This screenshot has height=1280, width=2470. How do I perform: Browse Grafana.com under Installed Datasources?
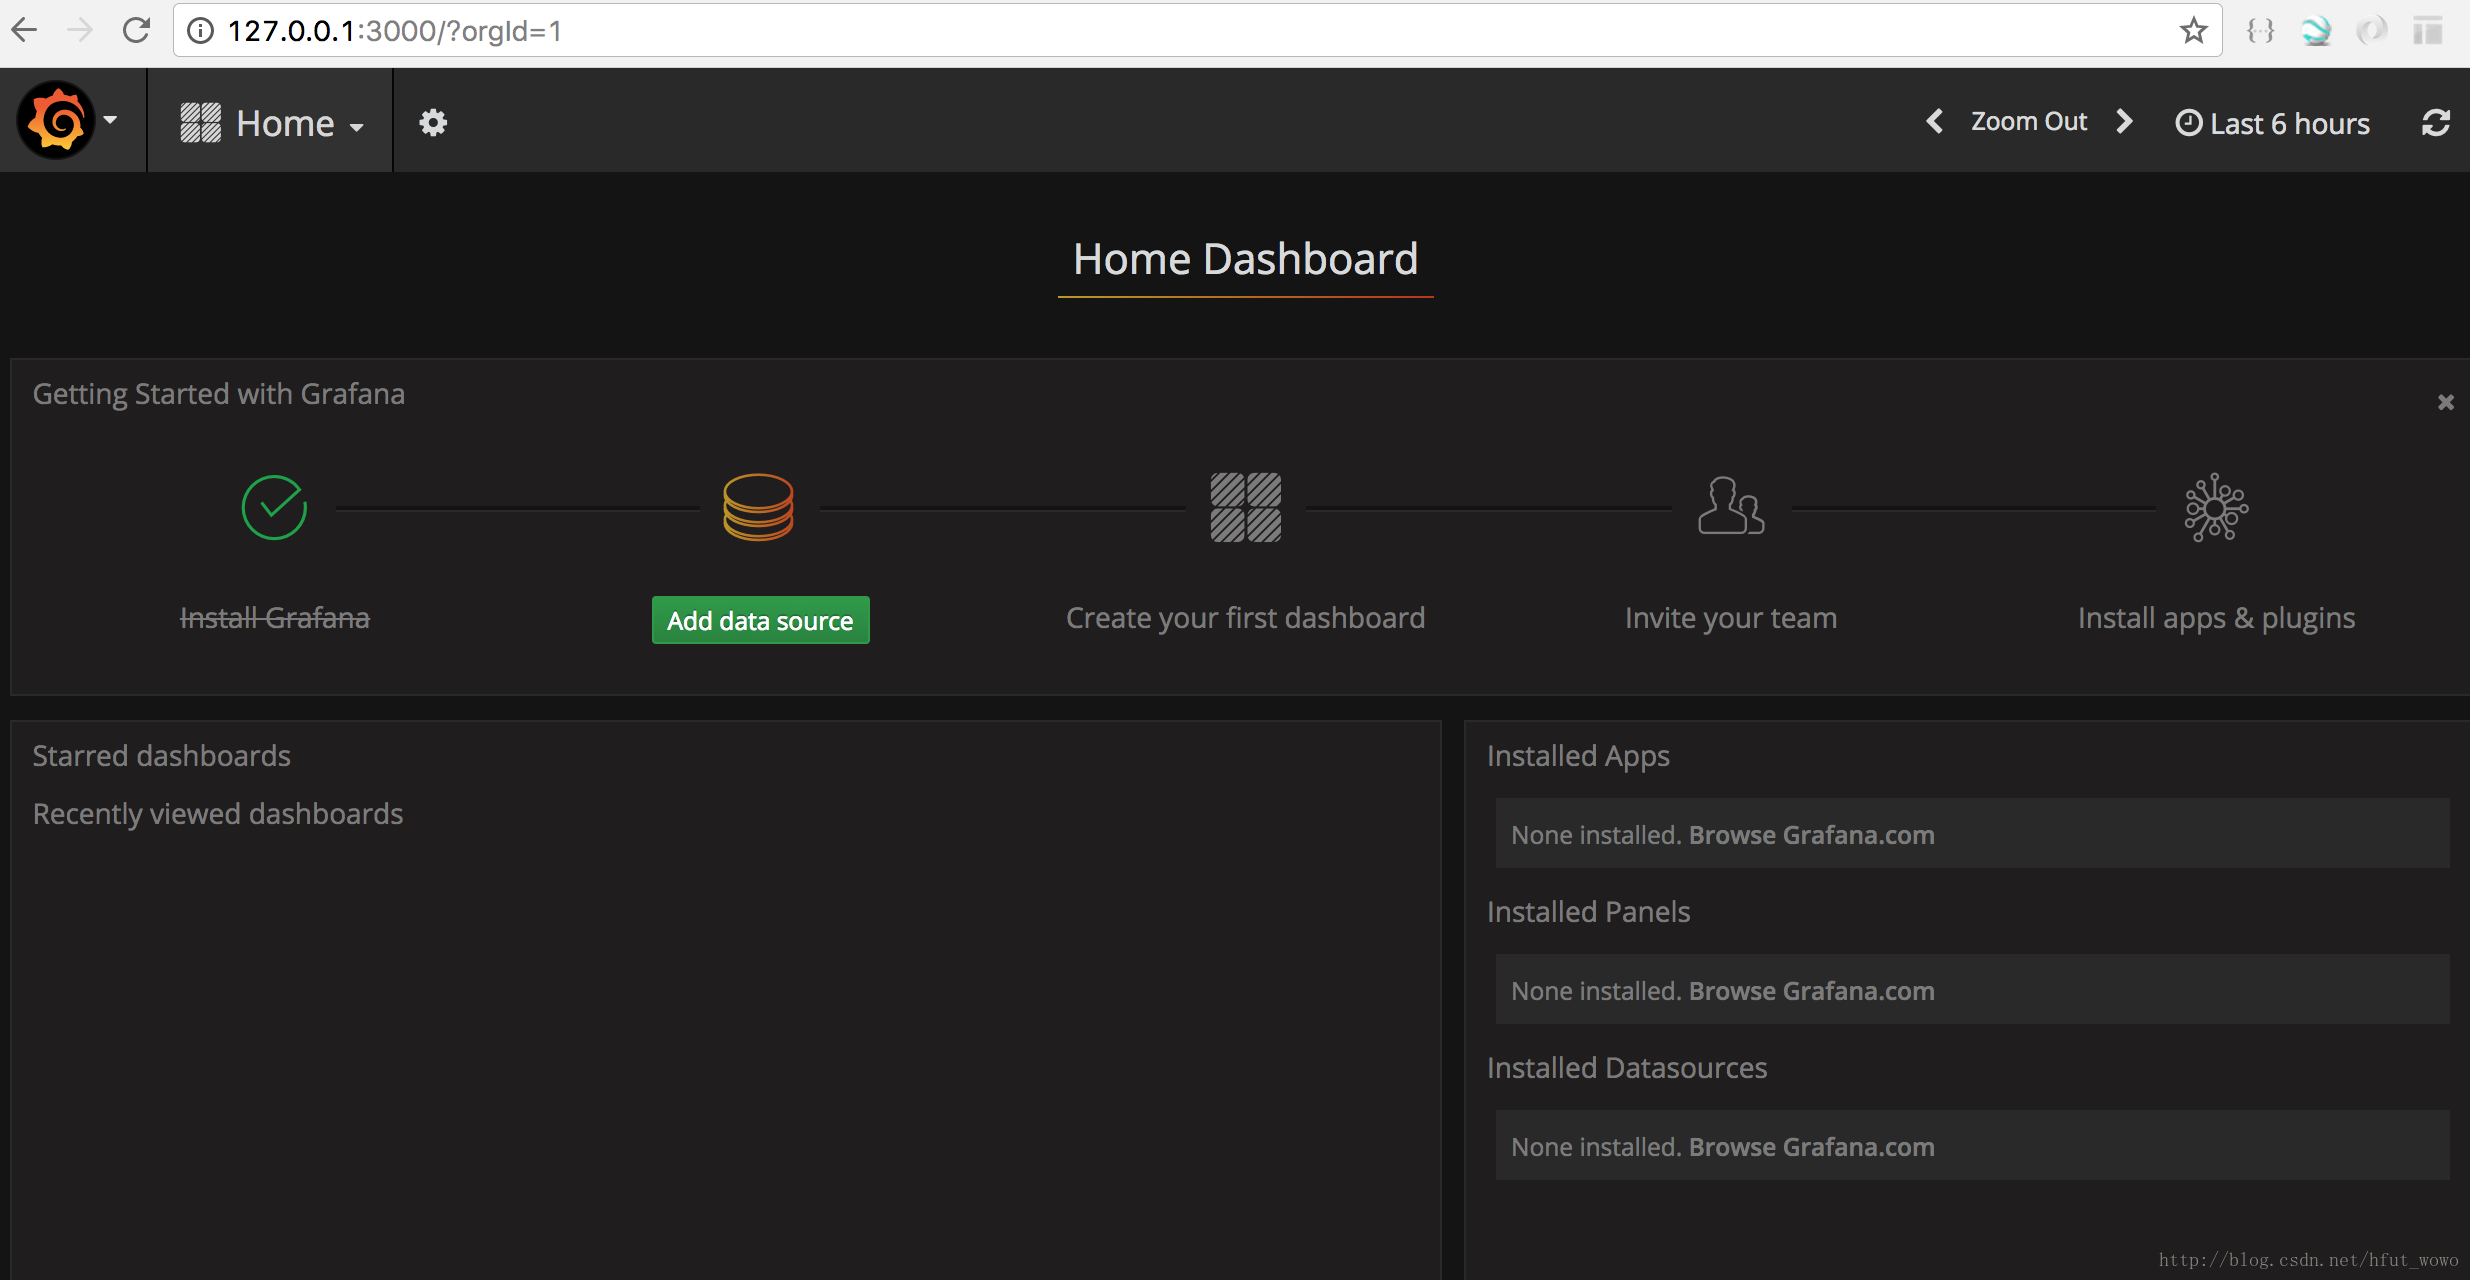point(1812,1147)
